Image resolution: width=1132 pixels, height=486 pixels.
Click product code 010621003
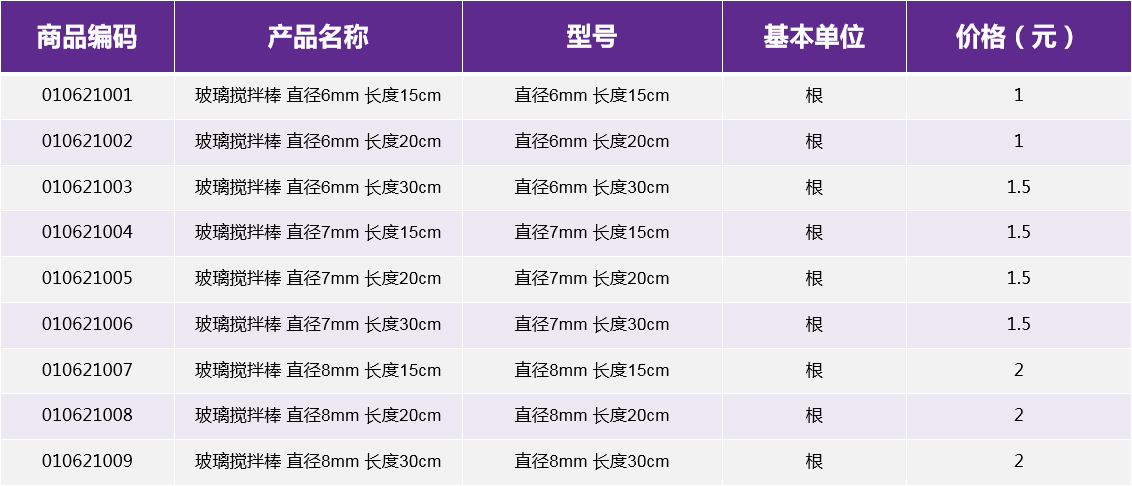(x=87, y=188)
